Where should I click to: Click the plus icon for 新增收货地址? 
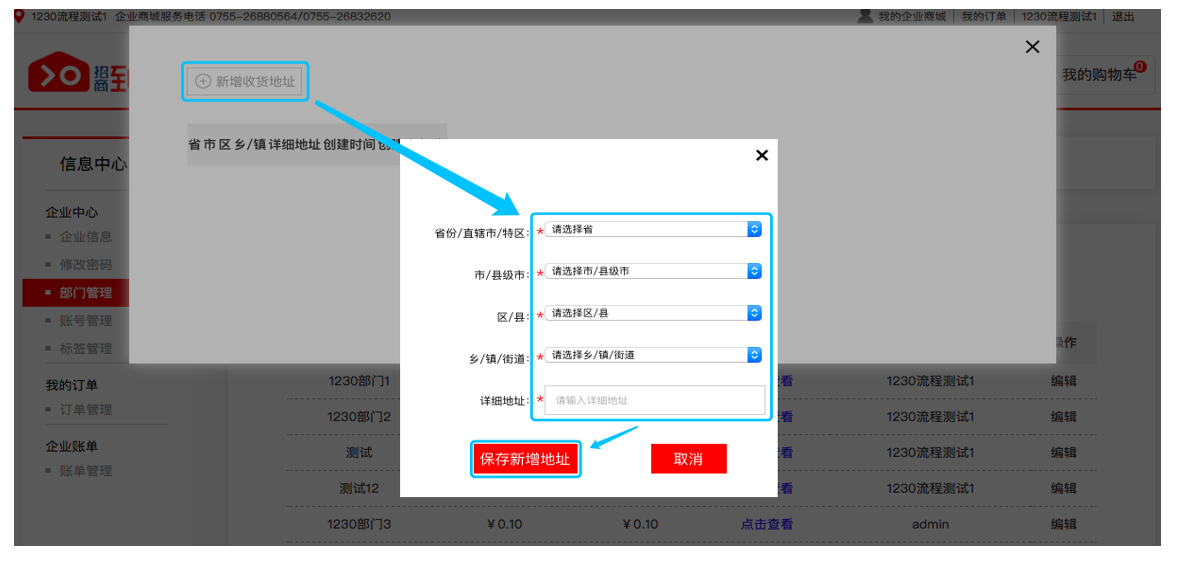pyautogui.click(x=203, y=81)
